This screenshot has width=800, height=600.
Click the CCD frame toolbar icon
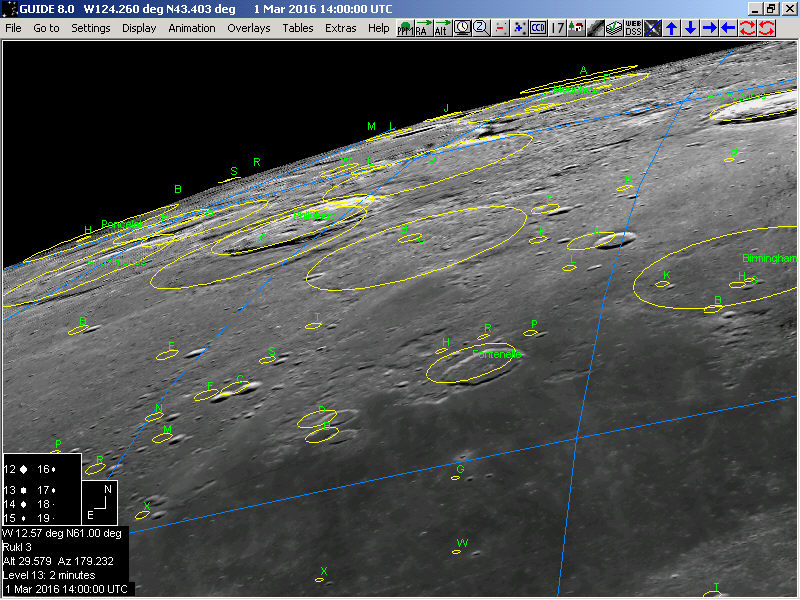(538, 28)
